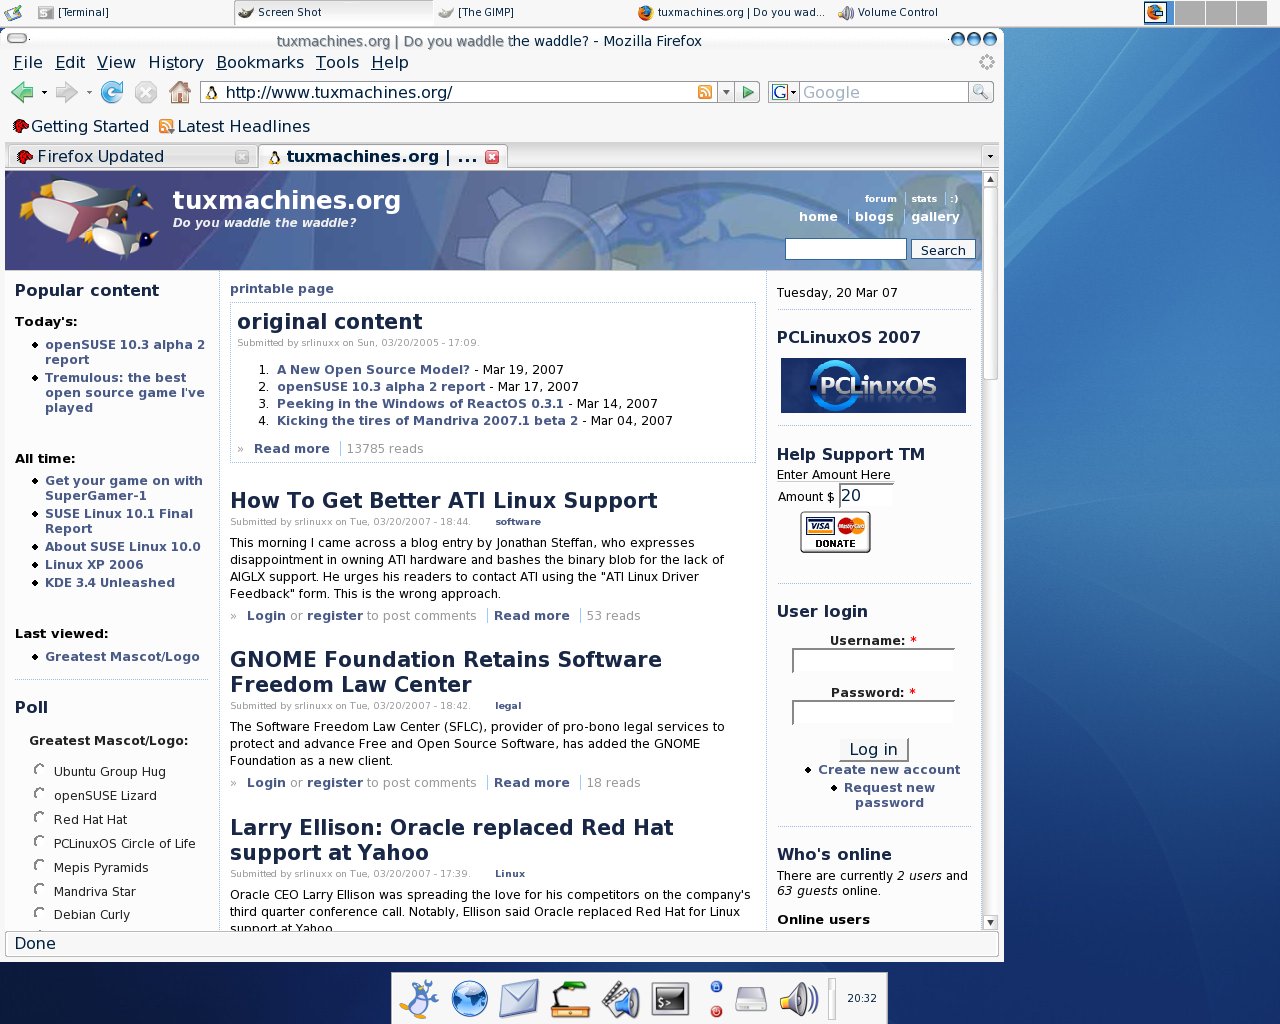Click the green Go arrow button
This screenshot has height=1024, width=1280.
(748, 92)
